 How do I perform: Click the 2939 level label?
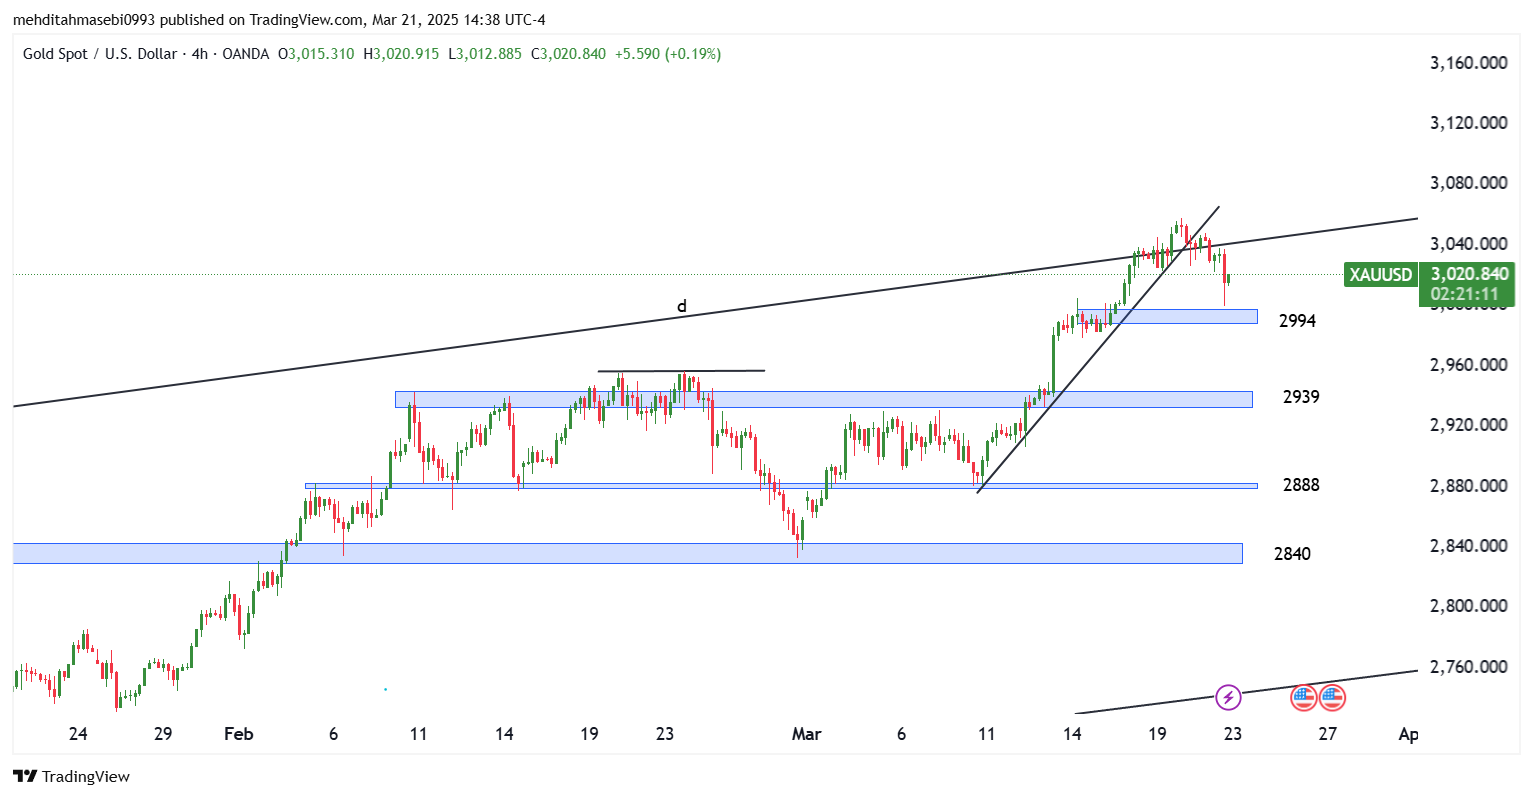[x=1301, y=397]
